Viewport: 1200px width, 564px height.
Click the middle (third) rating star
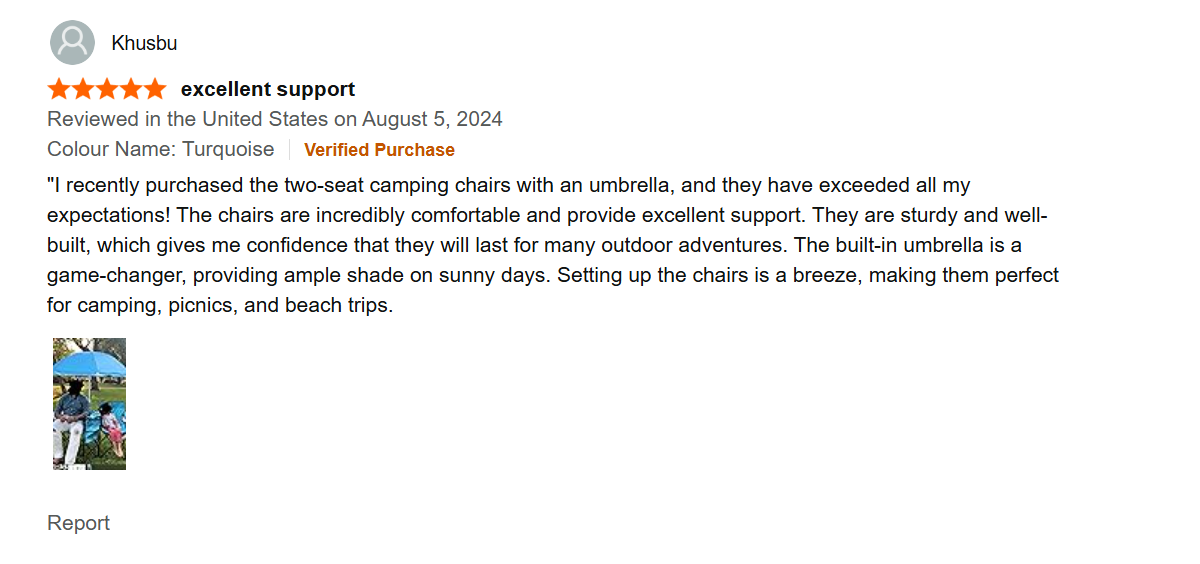click(107, 89)
